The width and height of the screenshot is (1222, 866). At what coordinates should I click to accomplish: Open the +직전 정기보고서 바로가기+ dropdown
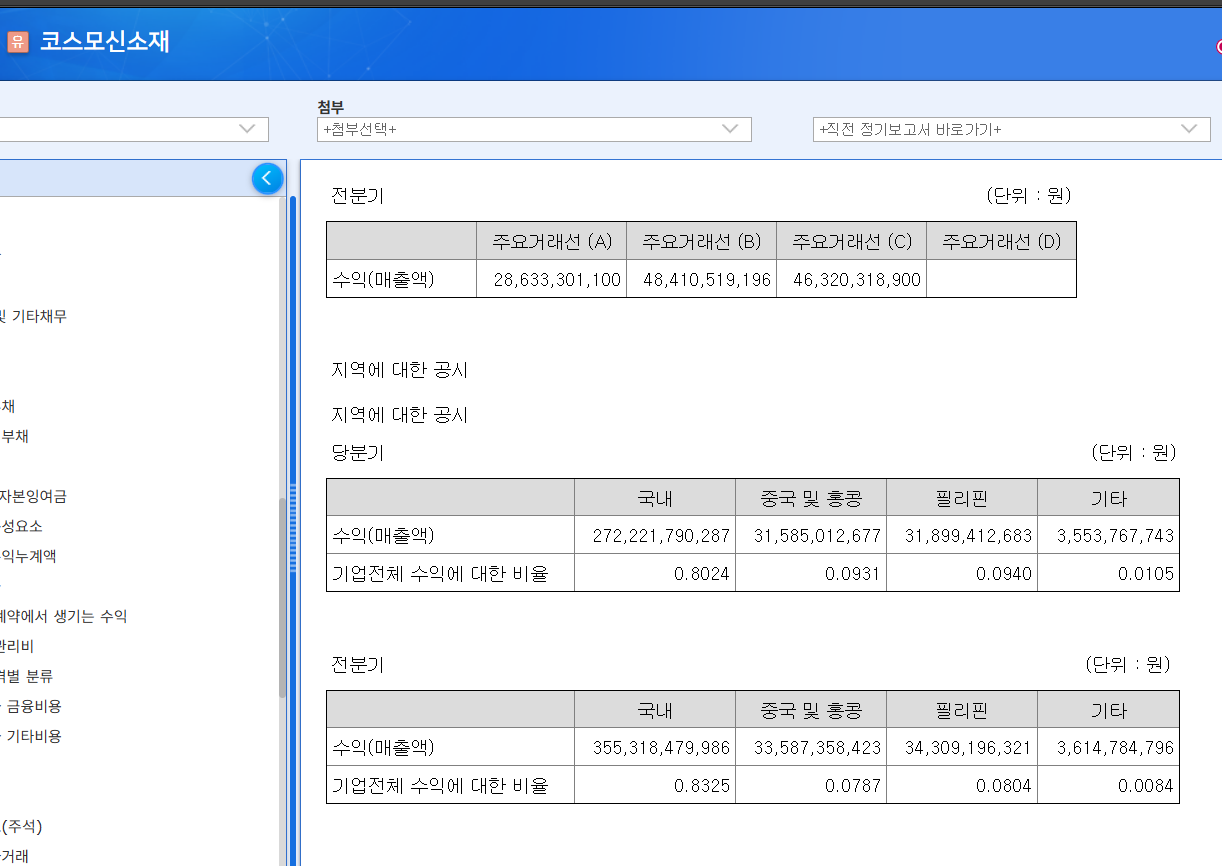(x=1010, y=129)
